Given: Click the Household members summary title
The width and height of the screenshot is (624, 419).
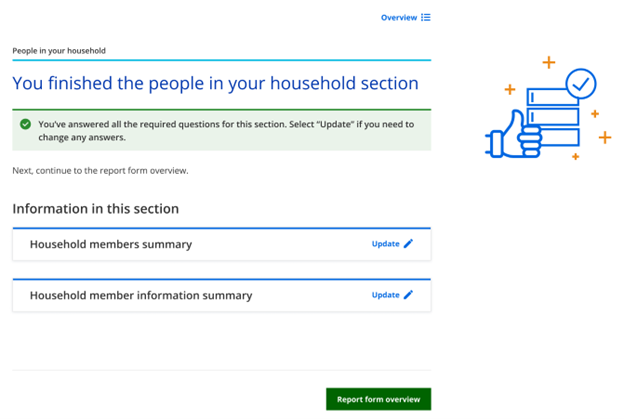Looking at the screenshot, I should [x=110, y=244].
